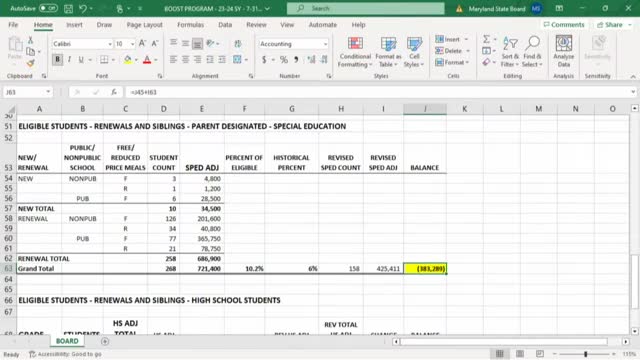This screenshot has width=640, height=360.
Task: Click the Search box in title bar
Action: tap(366, 8)
